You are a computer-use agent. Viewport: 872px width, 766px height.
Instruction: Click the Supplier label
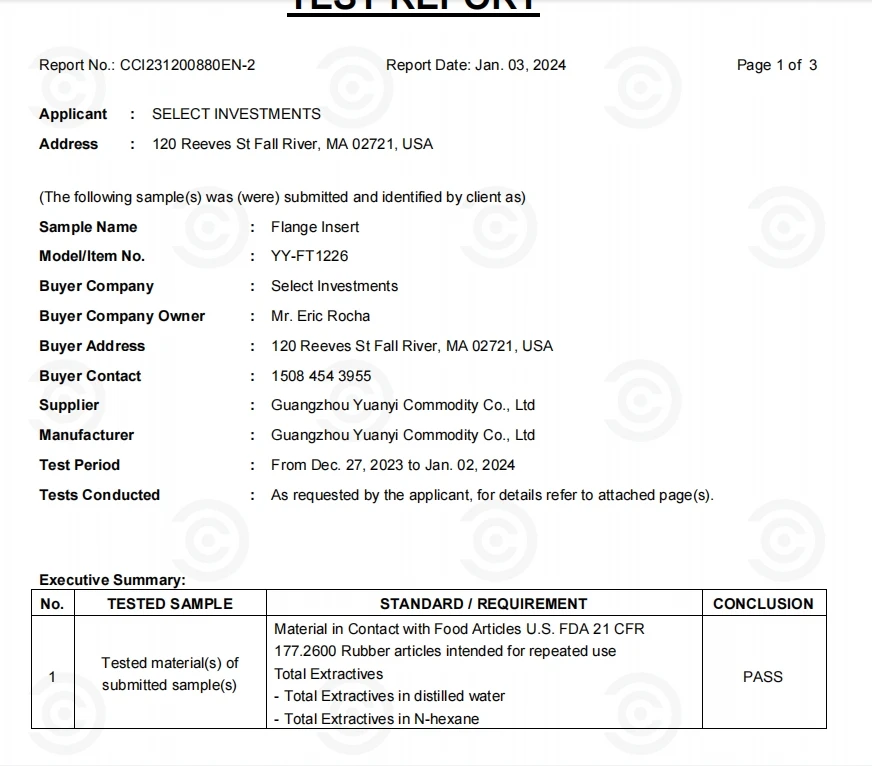69,406
